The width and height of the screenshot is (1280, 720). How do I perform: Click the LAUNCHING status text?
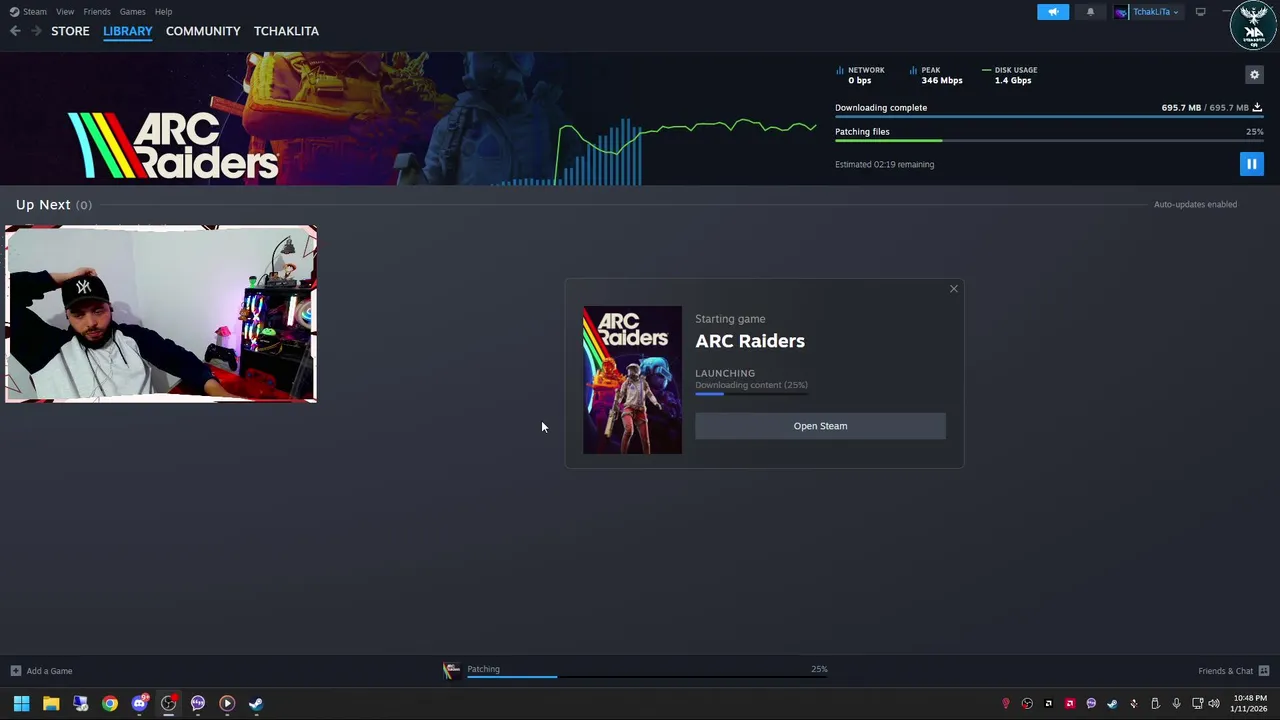click(x=725, y=373)
